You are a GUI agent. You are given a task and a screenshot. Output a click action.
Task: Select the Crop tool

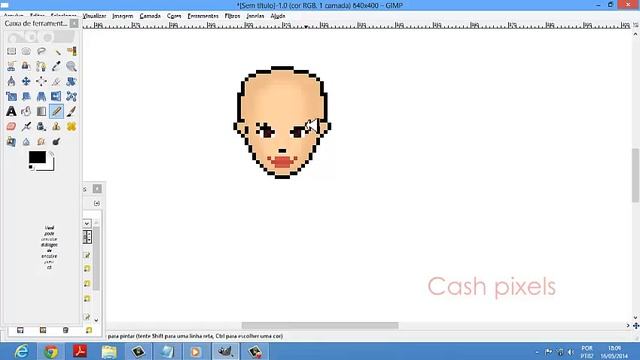point(56,81)
